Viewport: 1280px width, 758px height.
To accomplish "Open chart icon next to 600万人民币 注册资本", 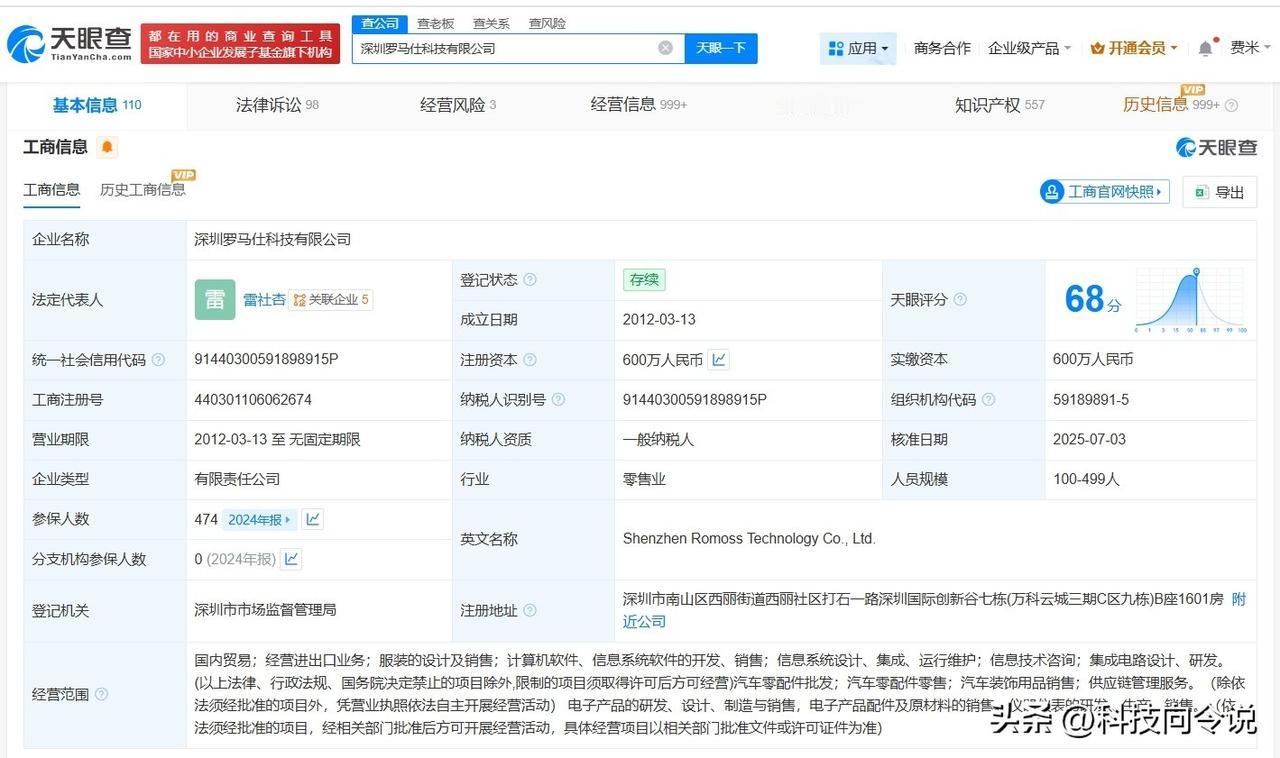I will [719, 359].
